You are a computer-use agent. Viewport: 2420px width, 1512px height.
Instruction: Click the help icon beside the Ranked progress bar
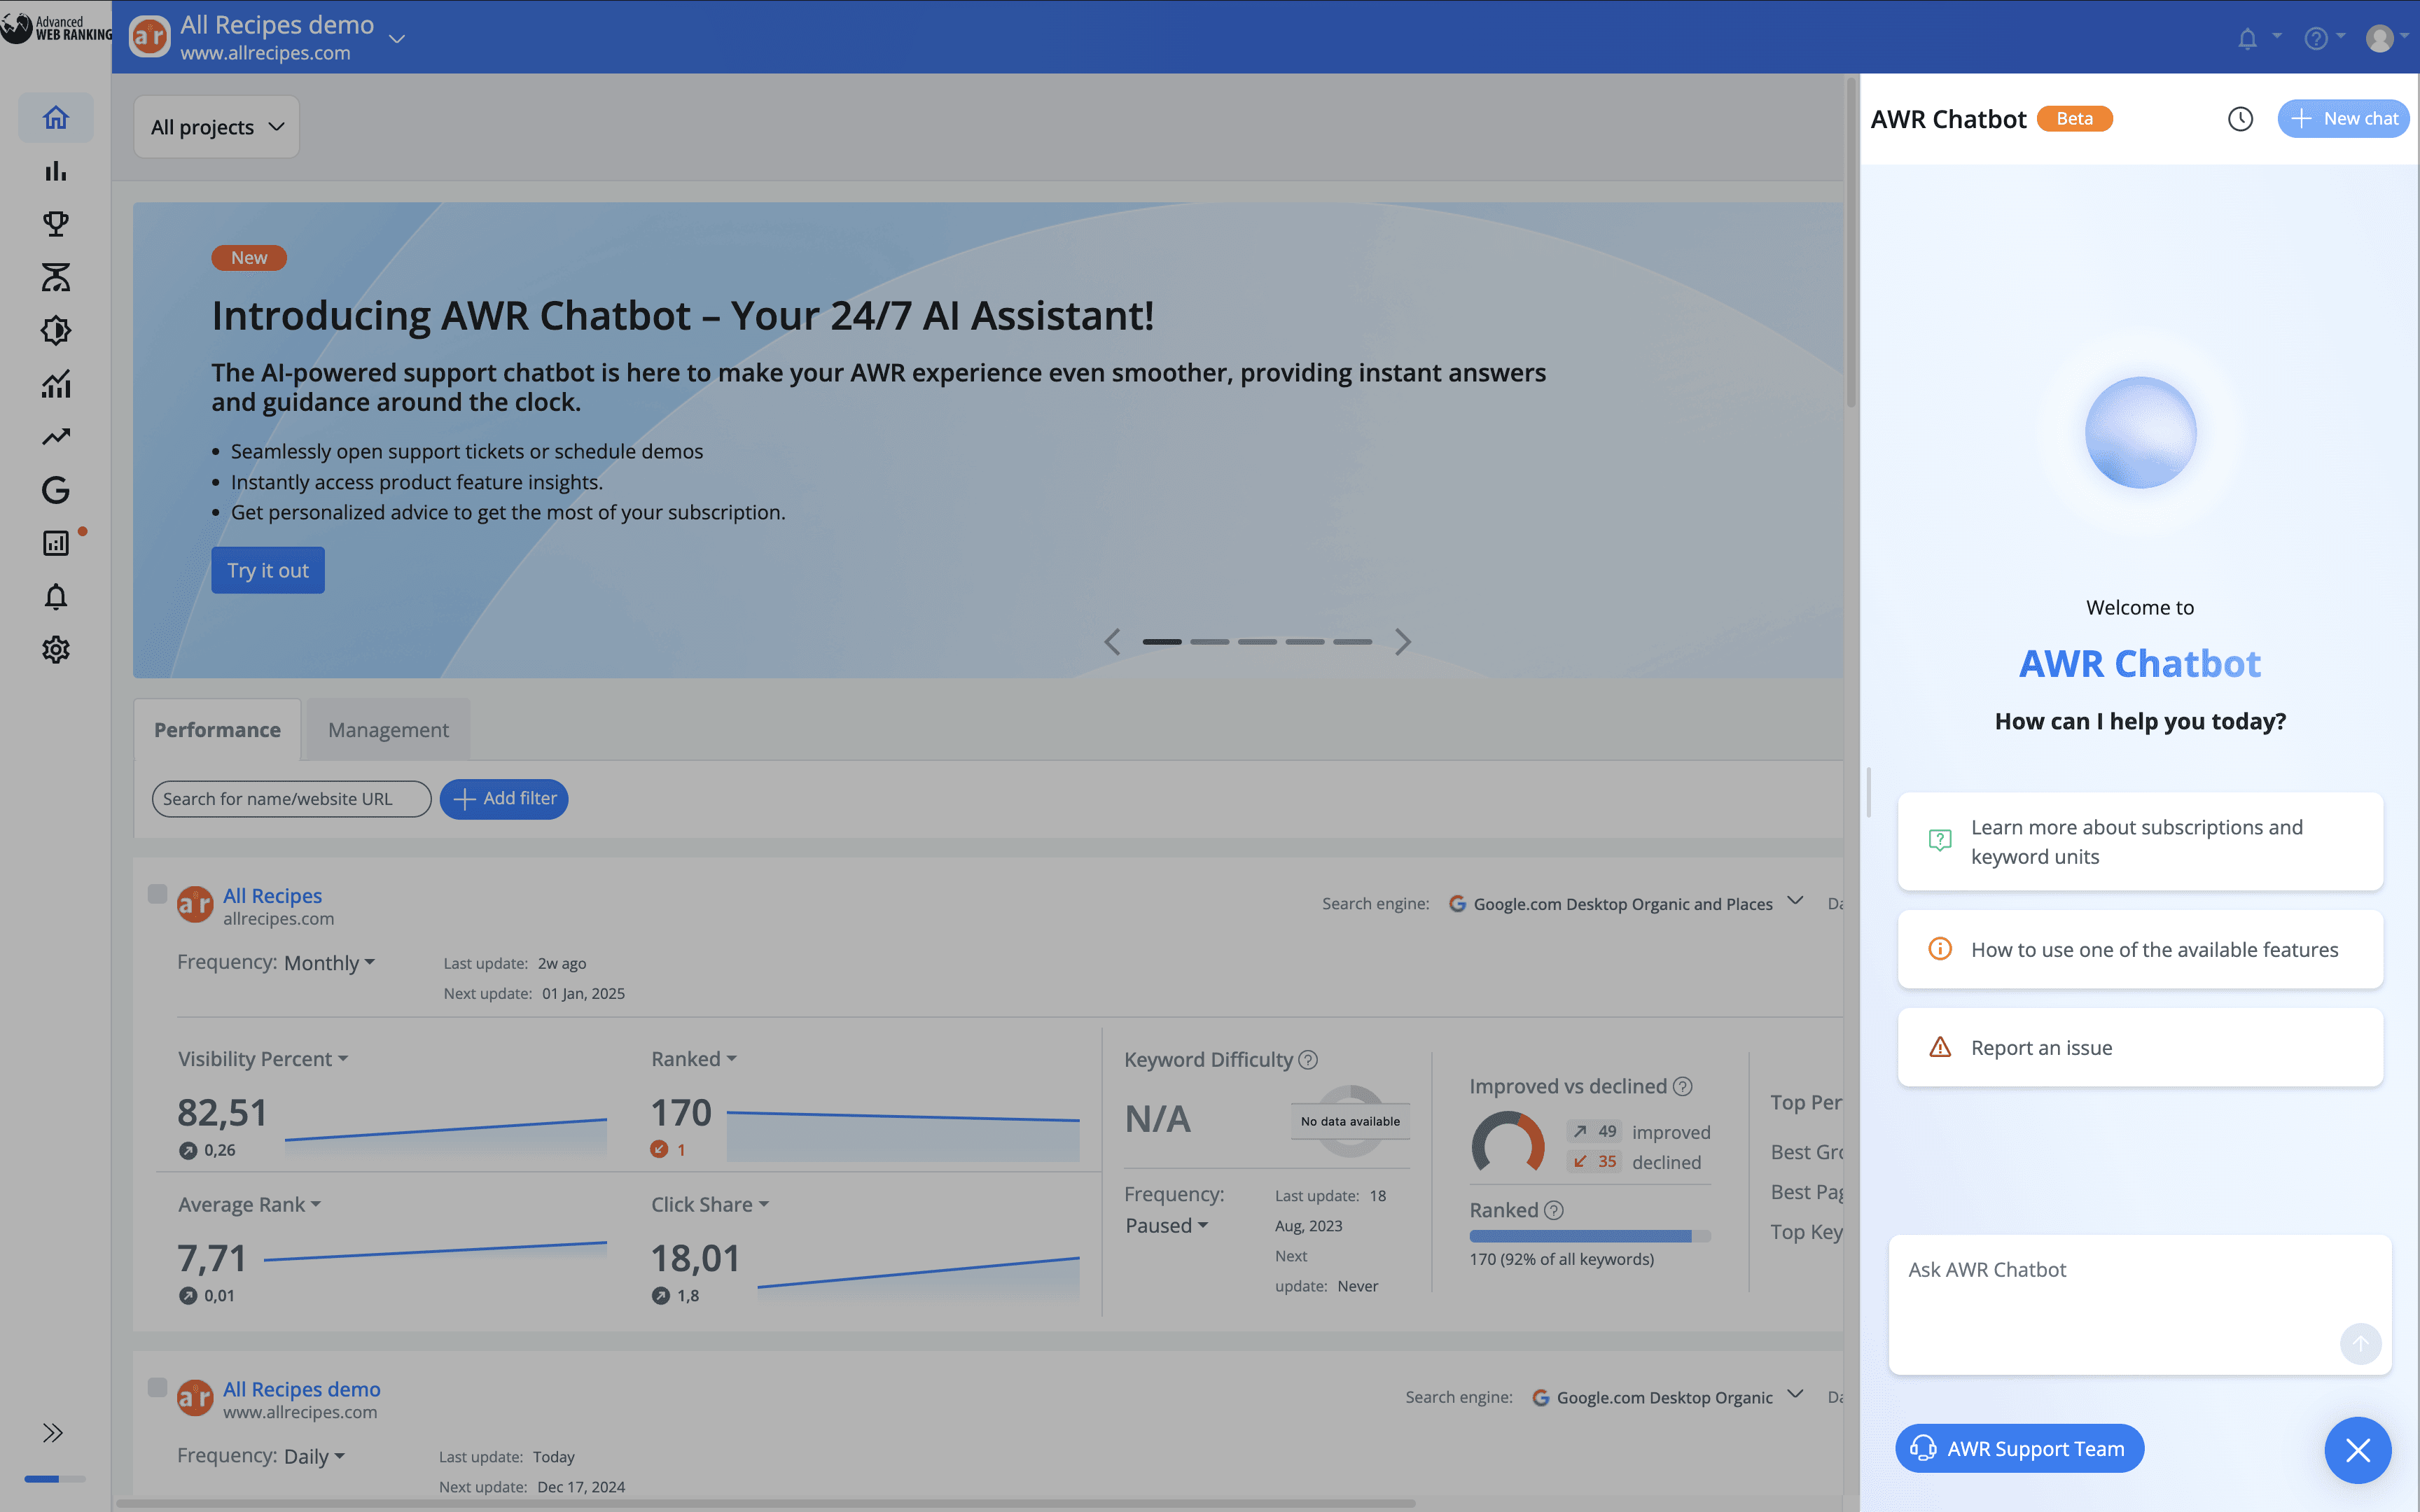point(1553,1210)
